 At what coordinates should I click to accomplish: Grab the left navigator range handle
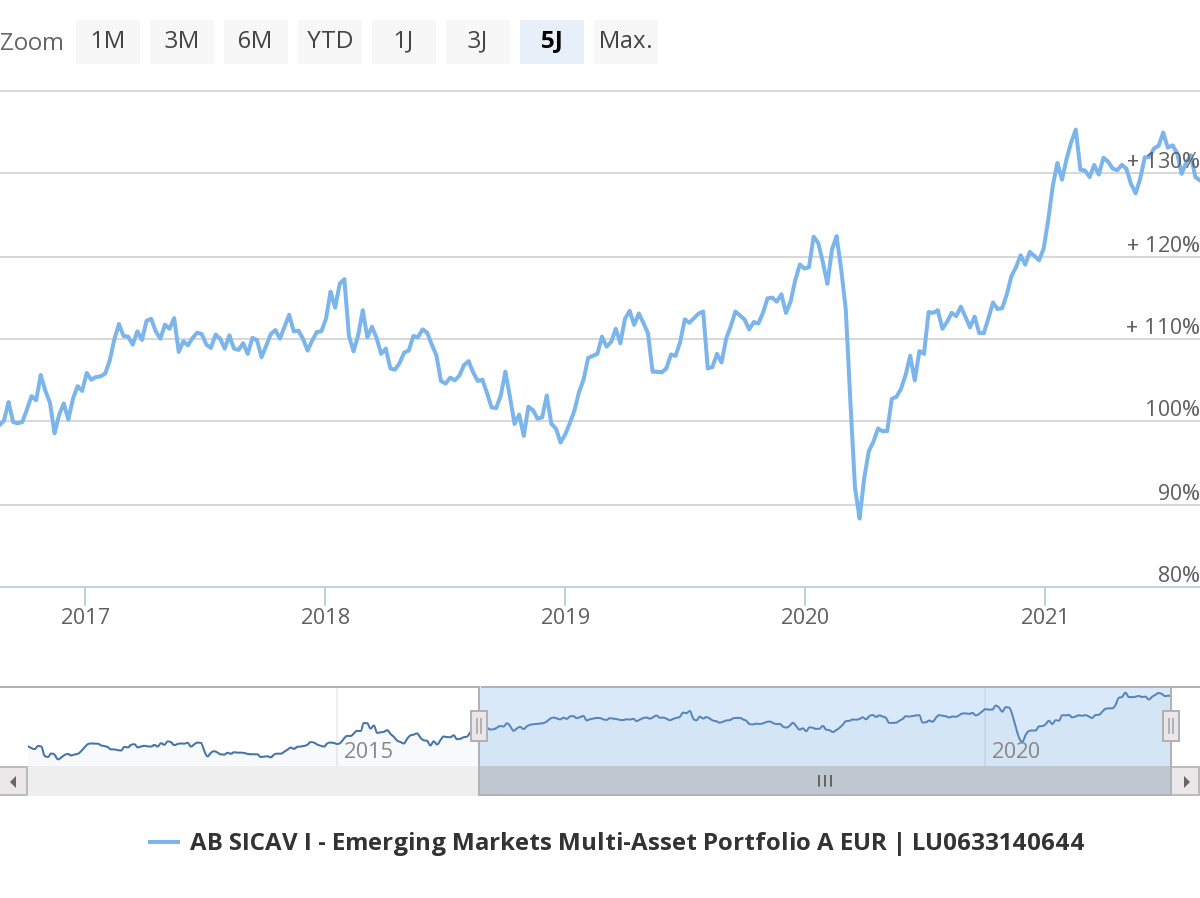[479, 725]
